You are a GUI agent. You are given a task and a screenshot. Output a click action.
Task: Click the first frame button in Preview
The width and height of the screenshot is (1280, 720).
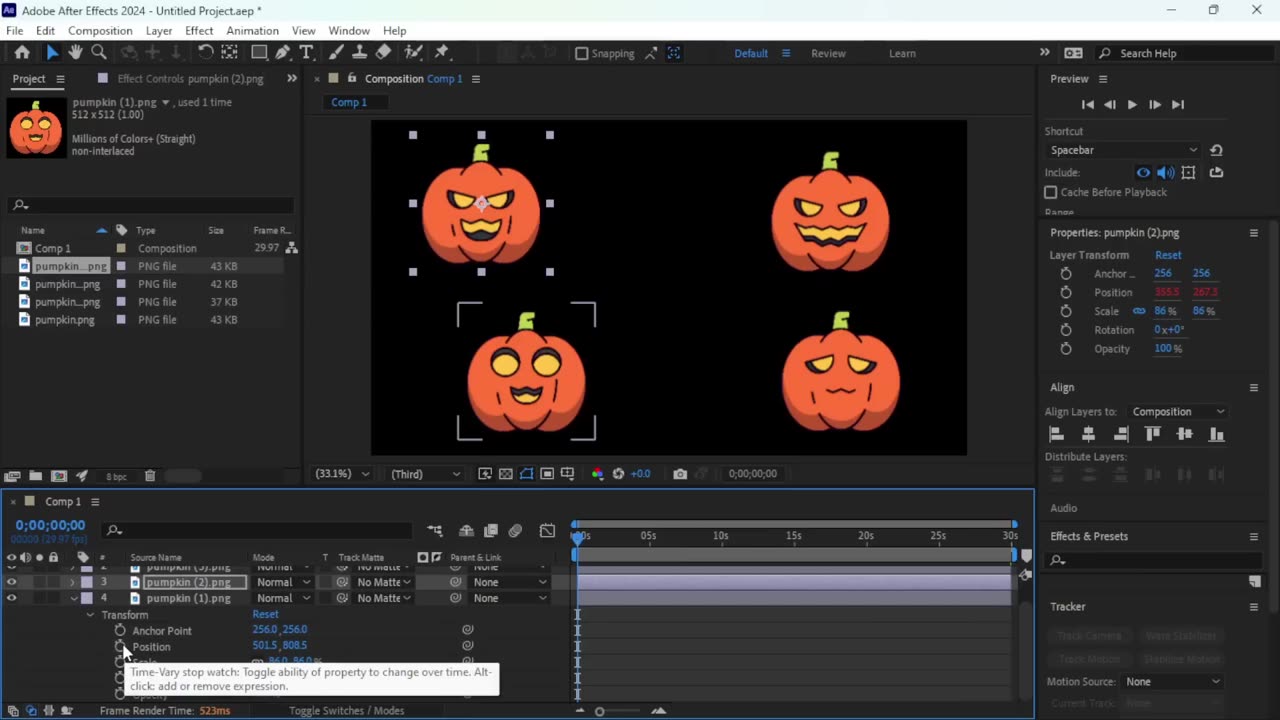1088,105
